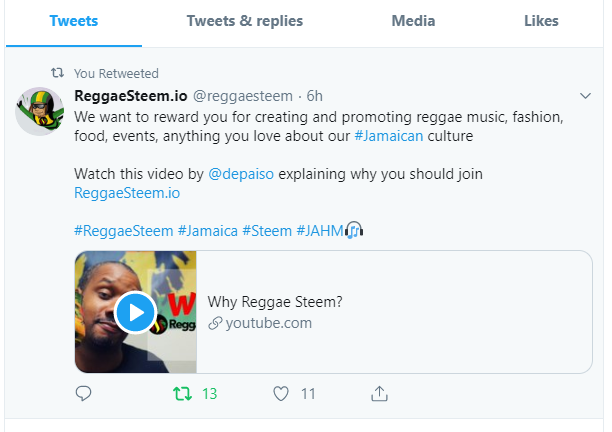Image resolution: width=612 pixels, height=432 pixels.
Task: Open the #ReggaeSteem hashtag
Action: (x=123, y=231)
